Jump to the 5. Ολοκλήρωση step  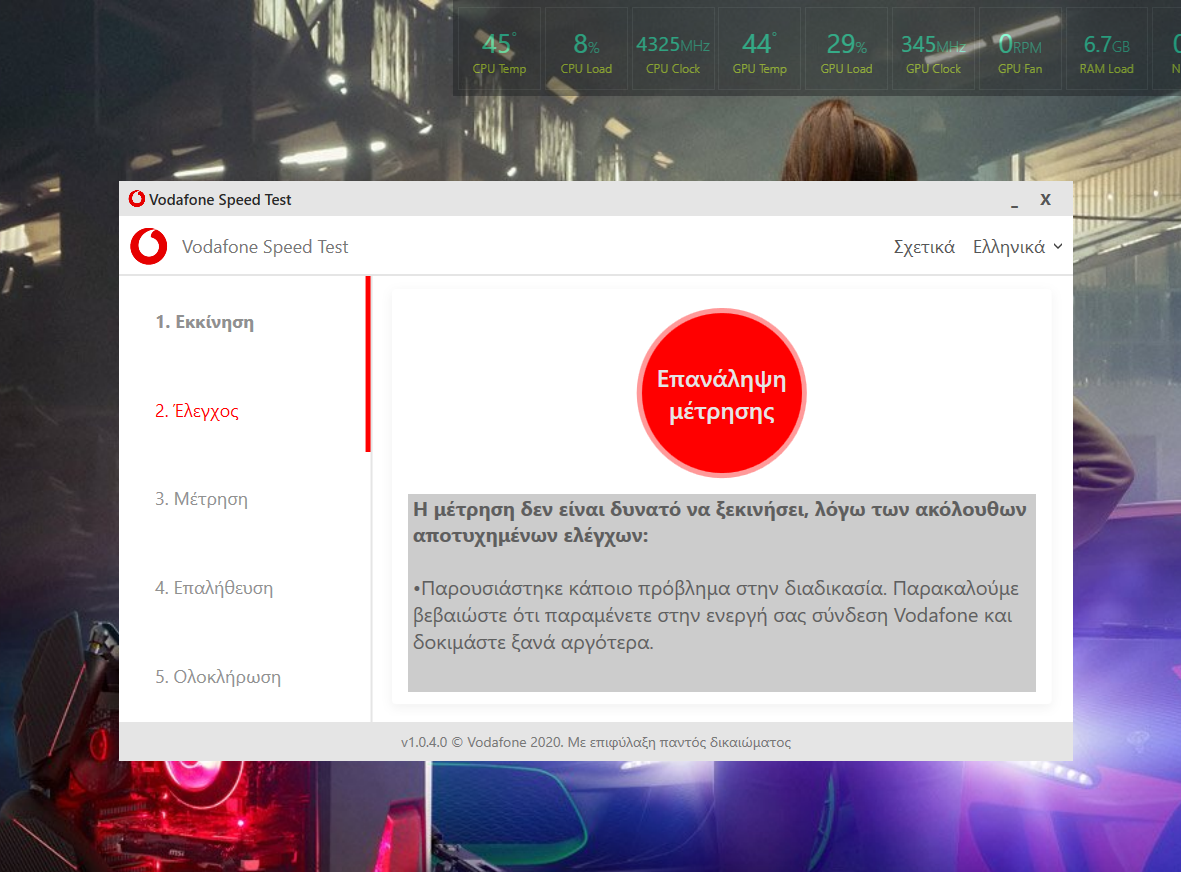click(217, 677)
